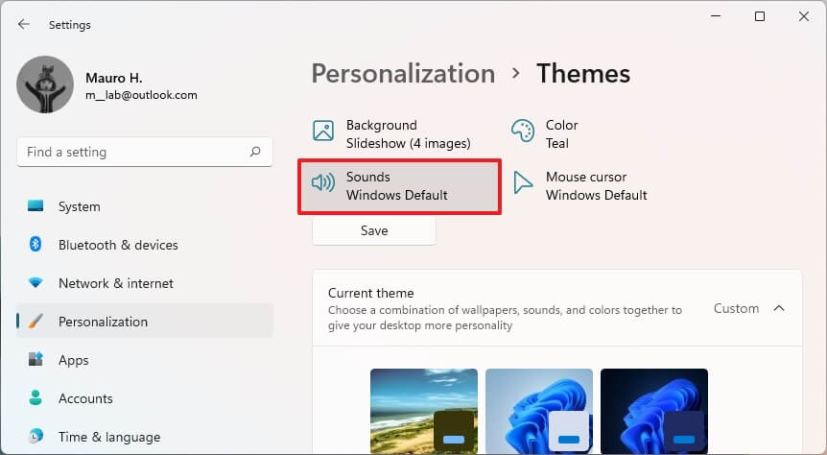Viewport: 827px width, 455px height.
Task: Open Sounds Windows Default settings
Action: (399, 186)
